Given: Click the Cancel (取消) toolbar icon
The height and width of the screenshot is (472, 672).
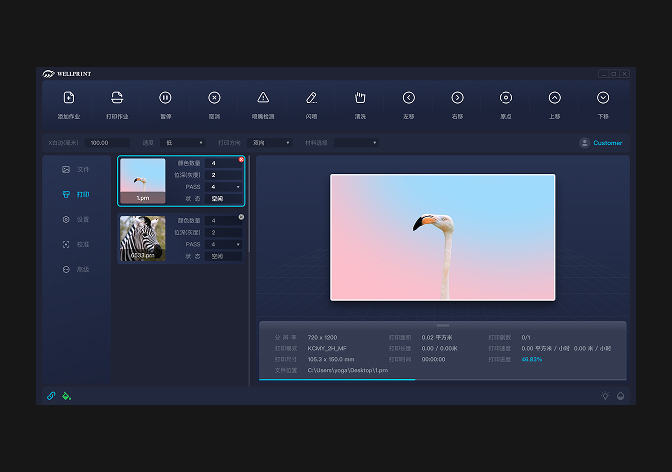Looking at the screenshot, I should pyautogui.click(x=214, y=98).
